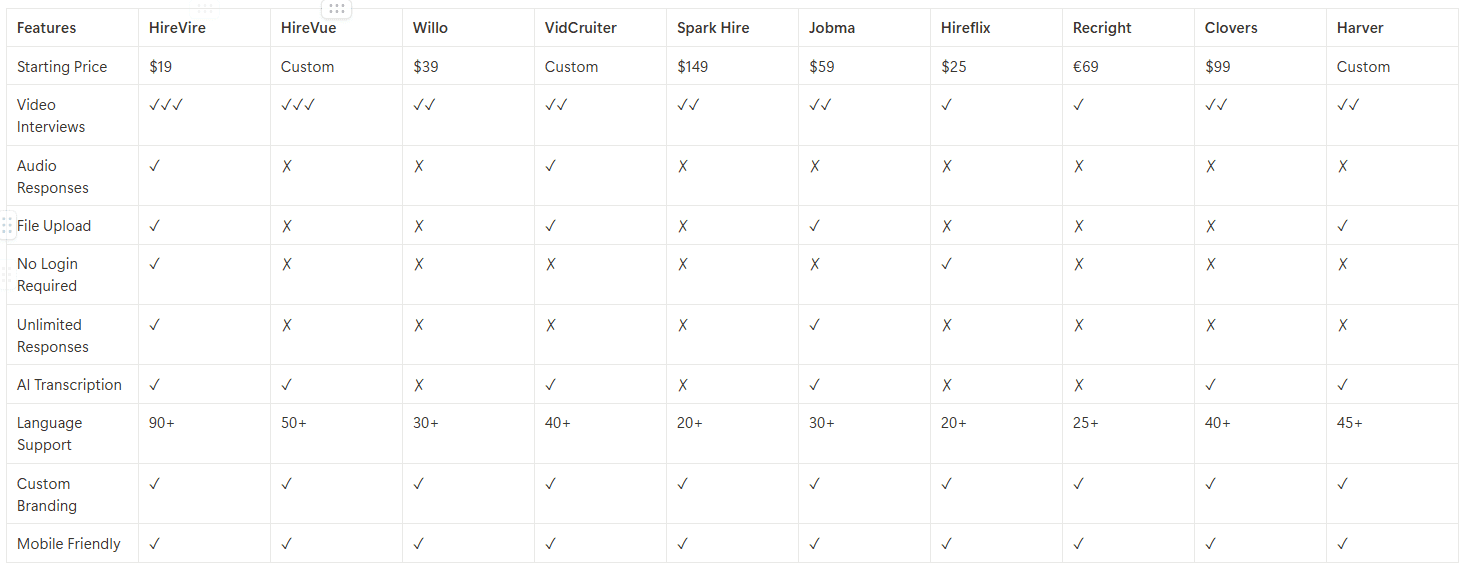Click the X for Spark Hire AI Transcription

(683, 385)
